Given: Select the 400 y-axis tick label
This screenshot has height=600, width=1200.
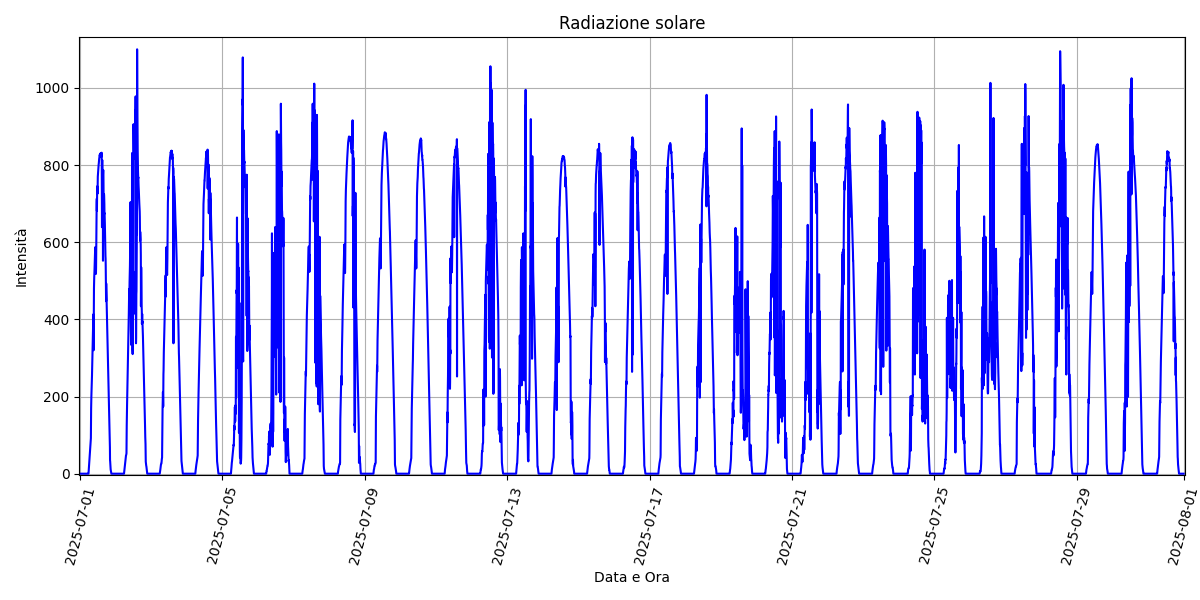Looking at the screenshot, I should click(58, 320).
